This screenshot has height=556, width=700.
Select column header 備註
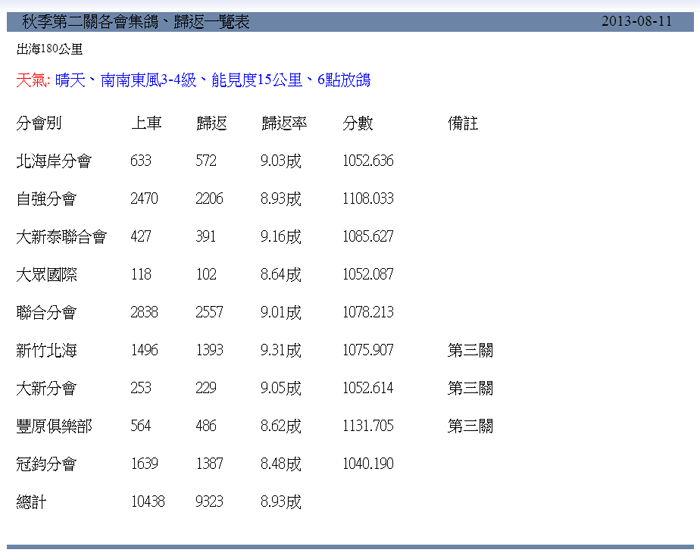click(463, 123)
